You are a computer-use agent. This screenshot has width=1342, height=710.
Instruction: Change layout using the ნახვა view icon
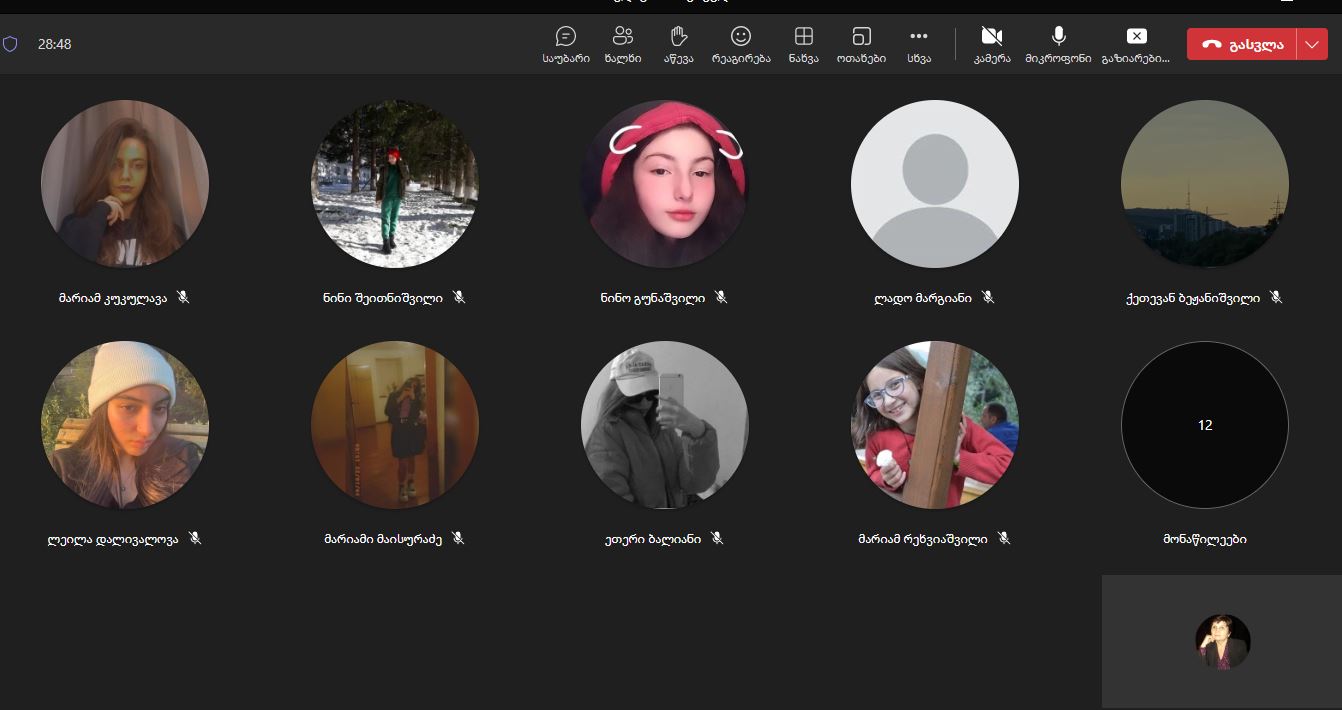tap(803, 44)
